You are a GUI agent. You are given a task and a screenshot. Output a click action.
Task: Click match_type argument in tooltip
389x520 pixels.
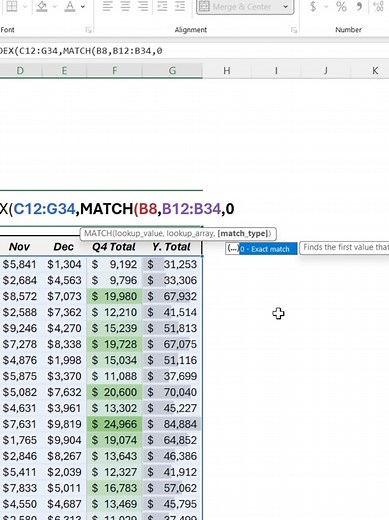tap(243, 233)
